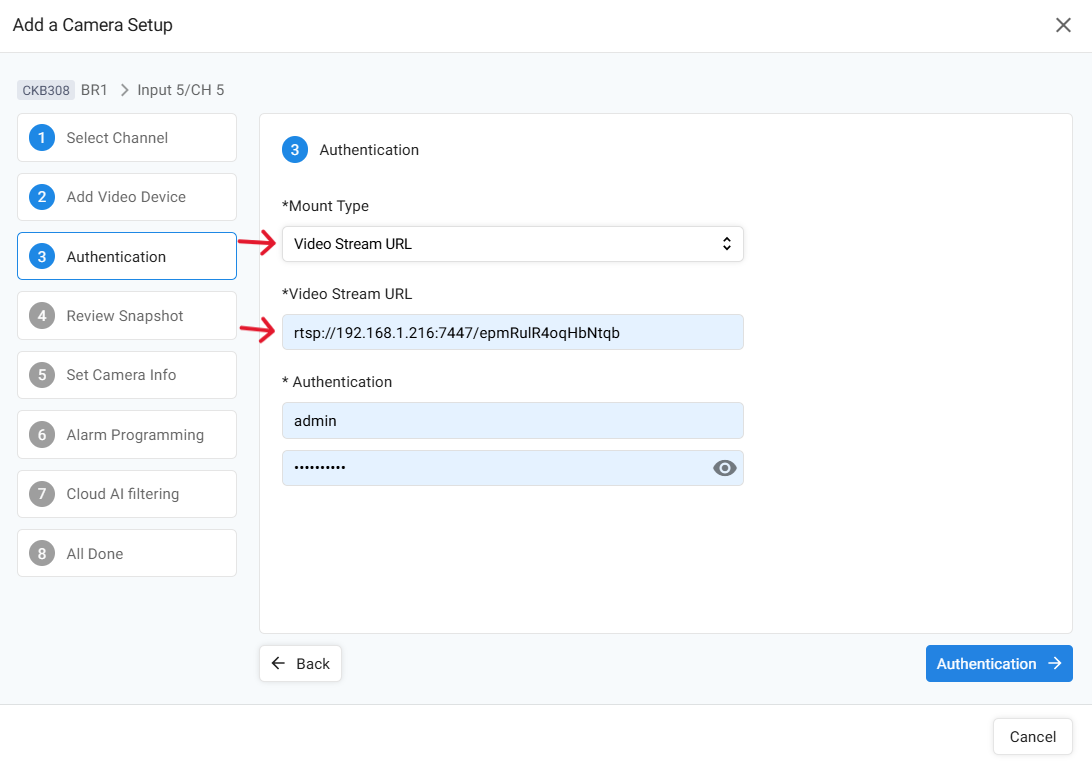
Task: Click the CKB308 breadcrumb tag
Action: (x=46, y=90)
